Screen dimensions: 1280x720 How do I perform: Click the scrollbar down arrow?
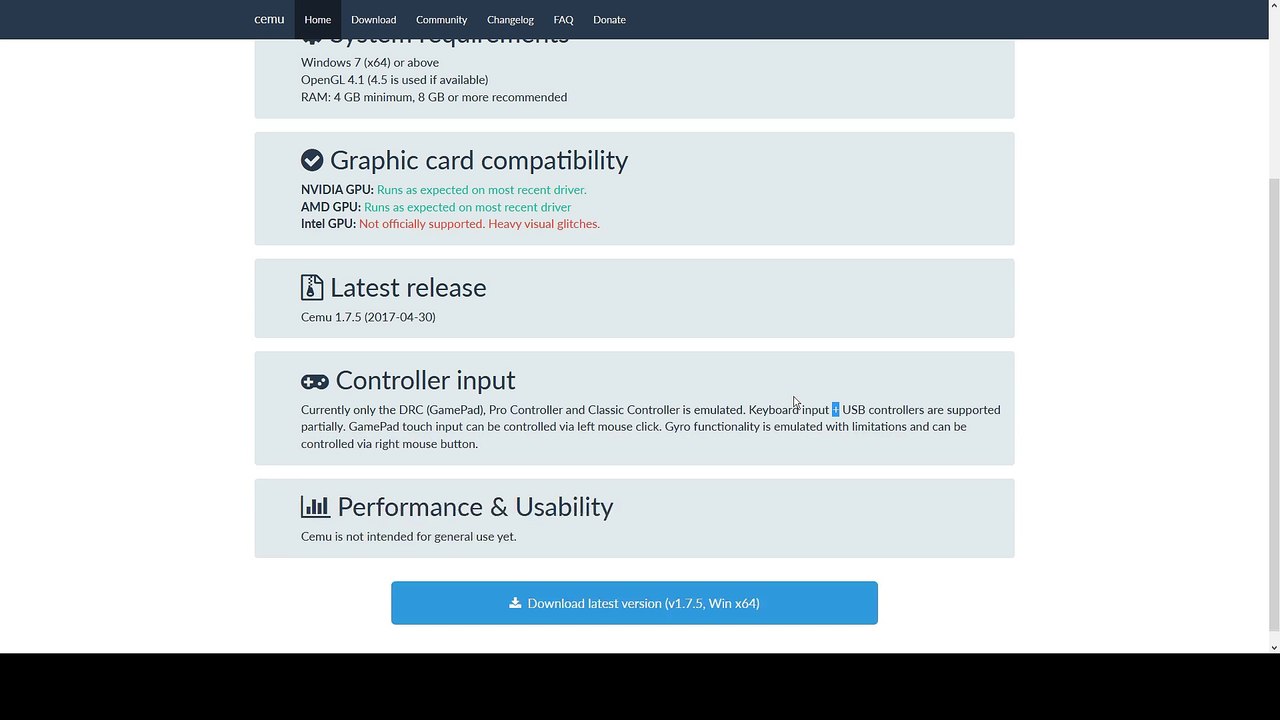1274,647
